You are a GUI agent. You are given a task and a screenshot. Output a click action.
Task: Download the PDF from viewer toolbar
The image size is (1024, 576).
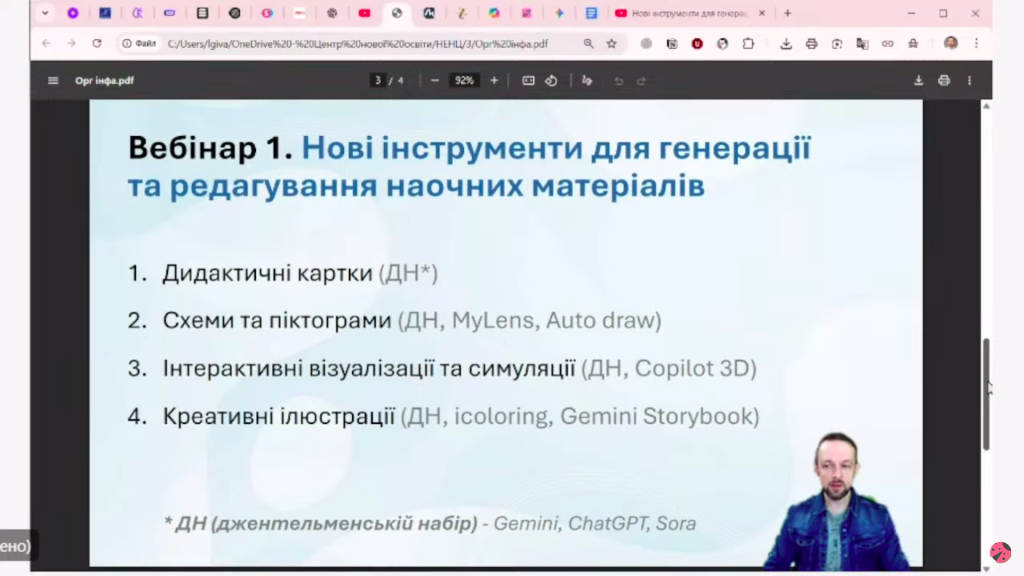tap(918, 81)
